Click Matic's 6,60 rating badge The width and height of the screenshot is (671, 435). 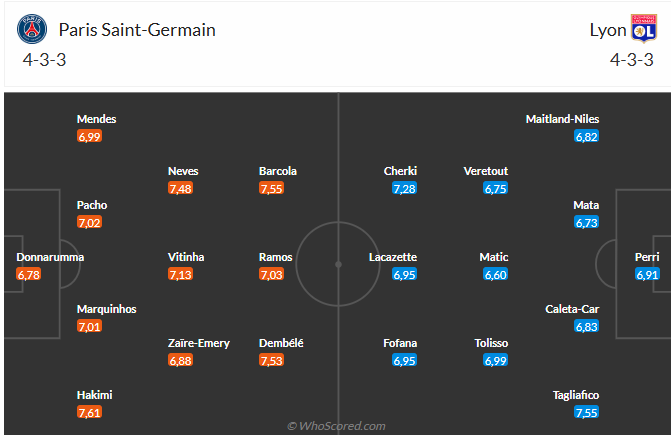[496, 274]
